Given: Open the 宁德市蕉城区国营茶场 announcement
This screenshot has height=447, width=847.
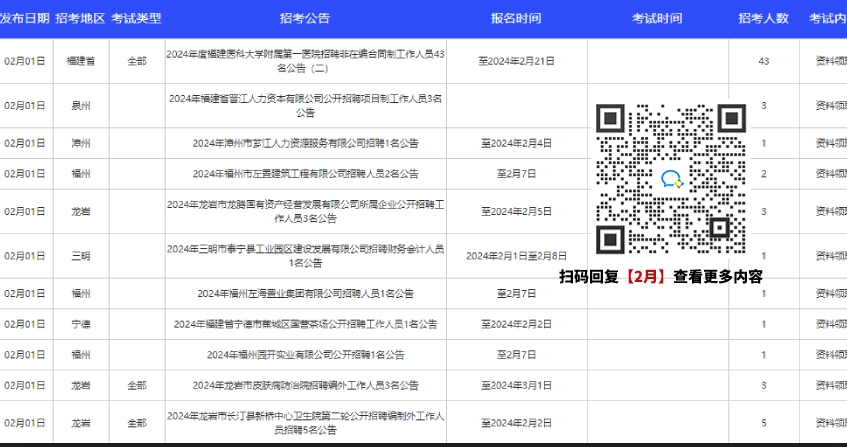Looking at the screenshot, I should click(306, 324).
